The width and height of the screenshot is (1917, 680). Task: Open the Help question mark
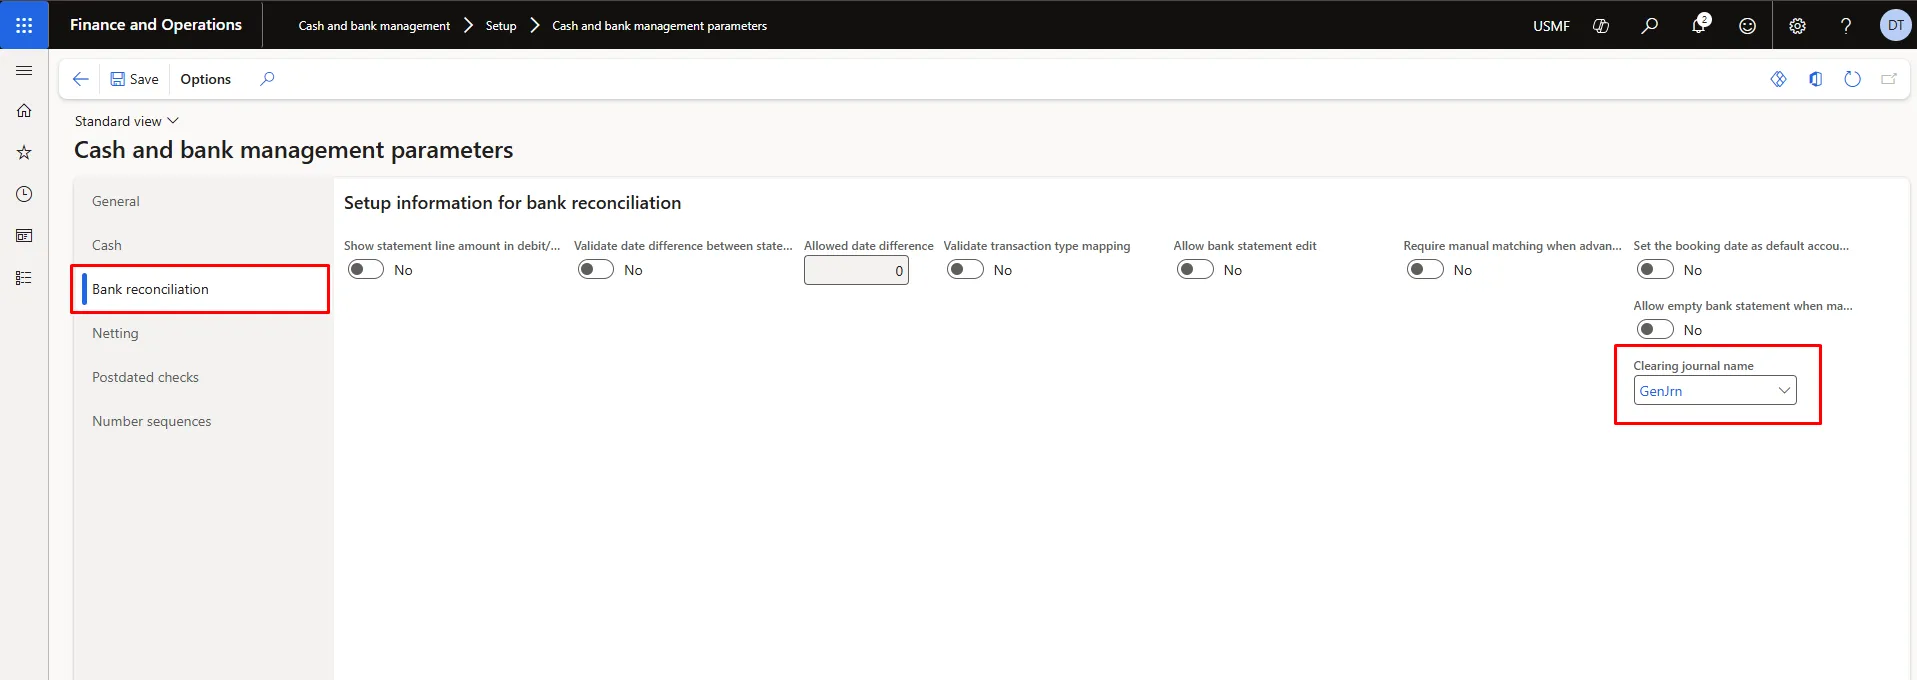(x=1846, y=26)
